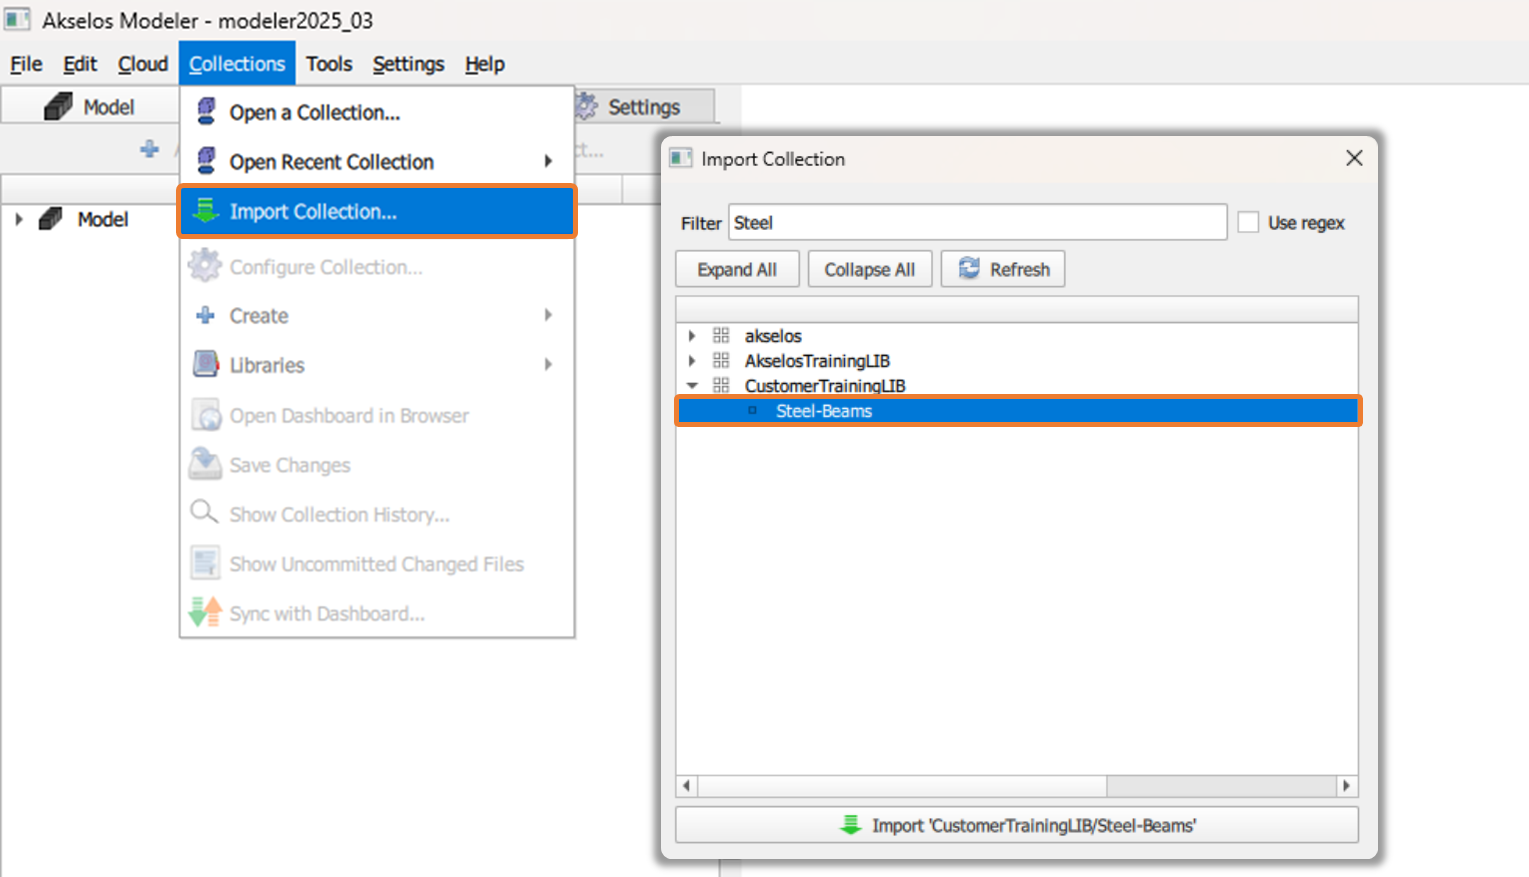Click Import 'CustomerTrainingLIB/Steel-Beams' button
Image resolution: width=1529 pixels, height=877 pixels.
click(1017, 825)
